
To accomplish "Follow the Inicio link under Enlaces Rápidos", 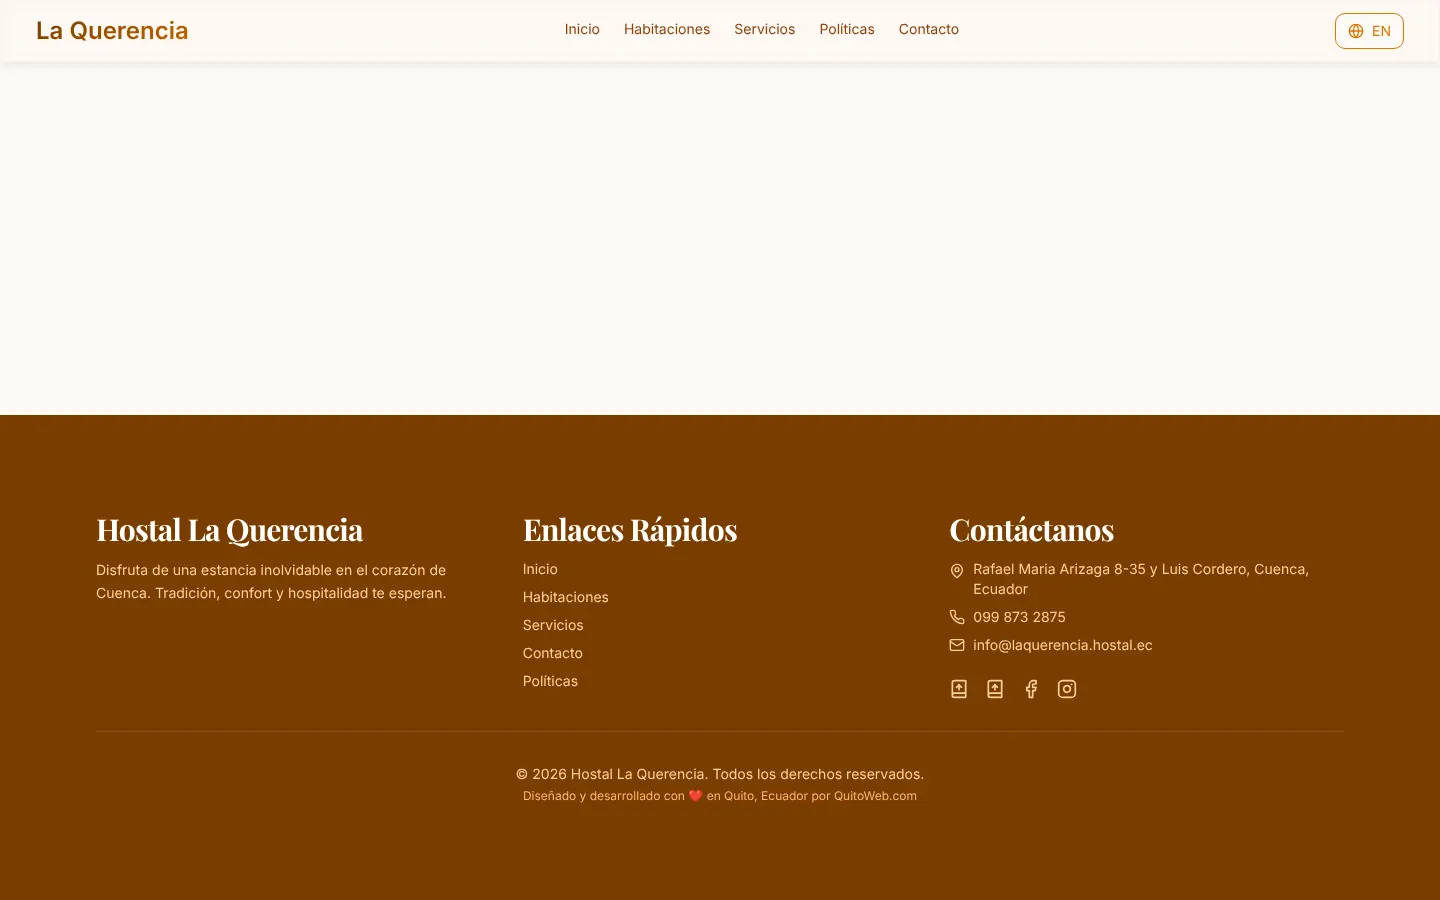I will pos(540,569).
